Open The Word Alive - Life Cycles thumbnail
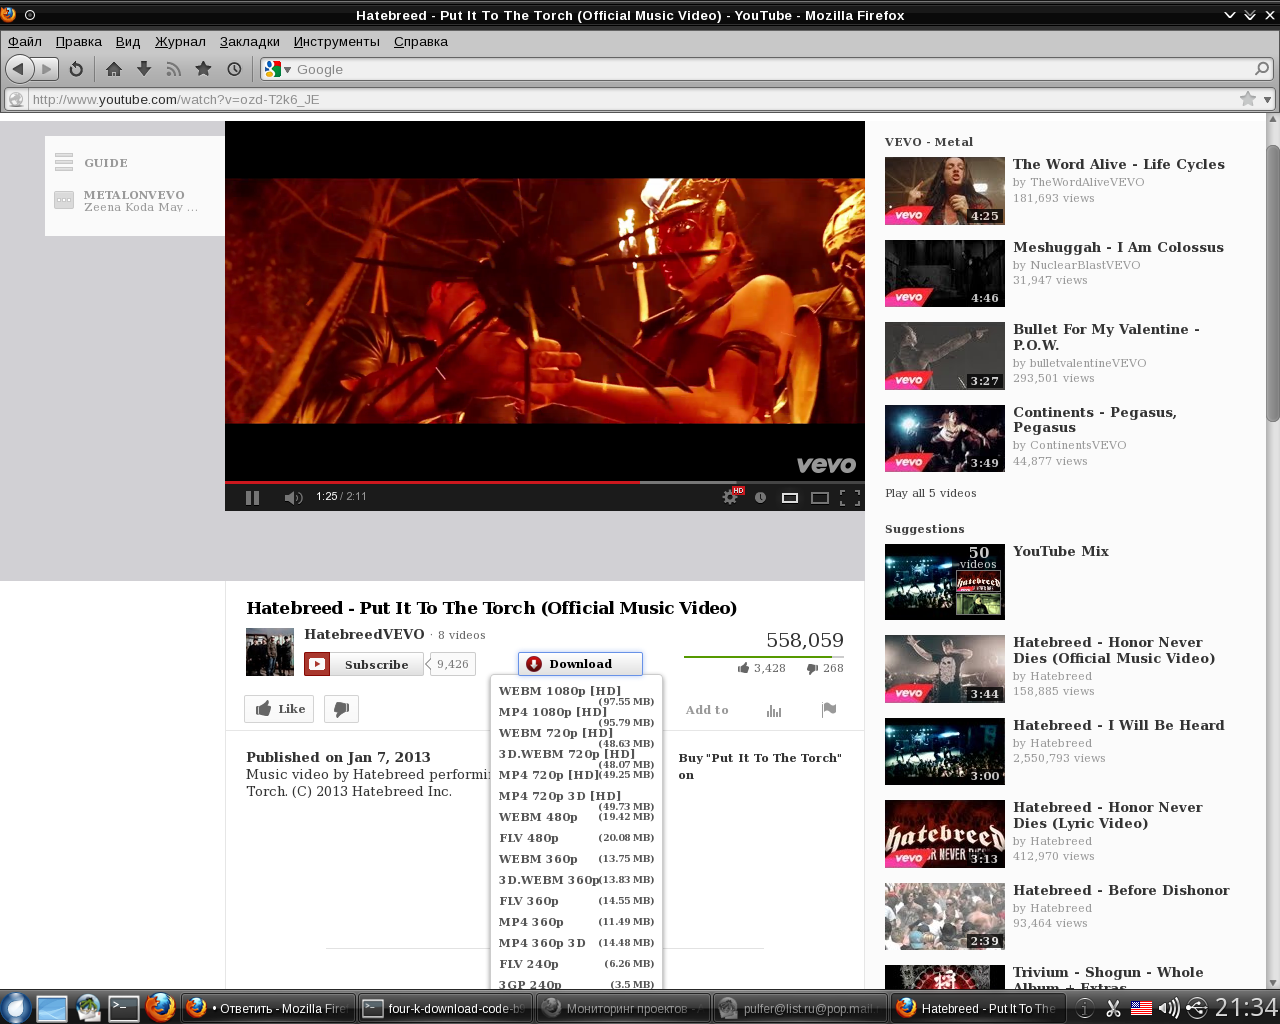Viewport: 1280px width, 1024px height. 945,191
